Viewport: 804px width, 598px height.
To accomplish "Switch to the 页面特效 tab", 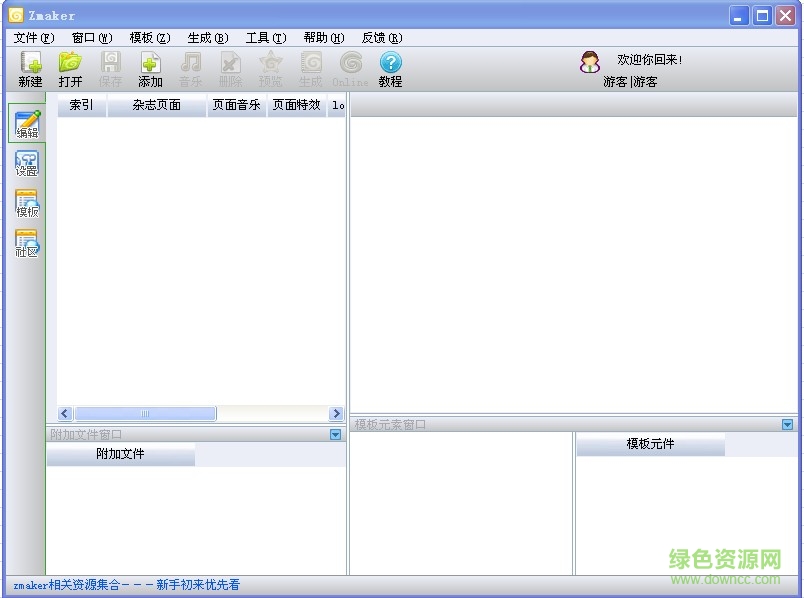I will (294, 104).
